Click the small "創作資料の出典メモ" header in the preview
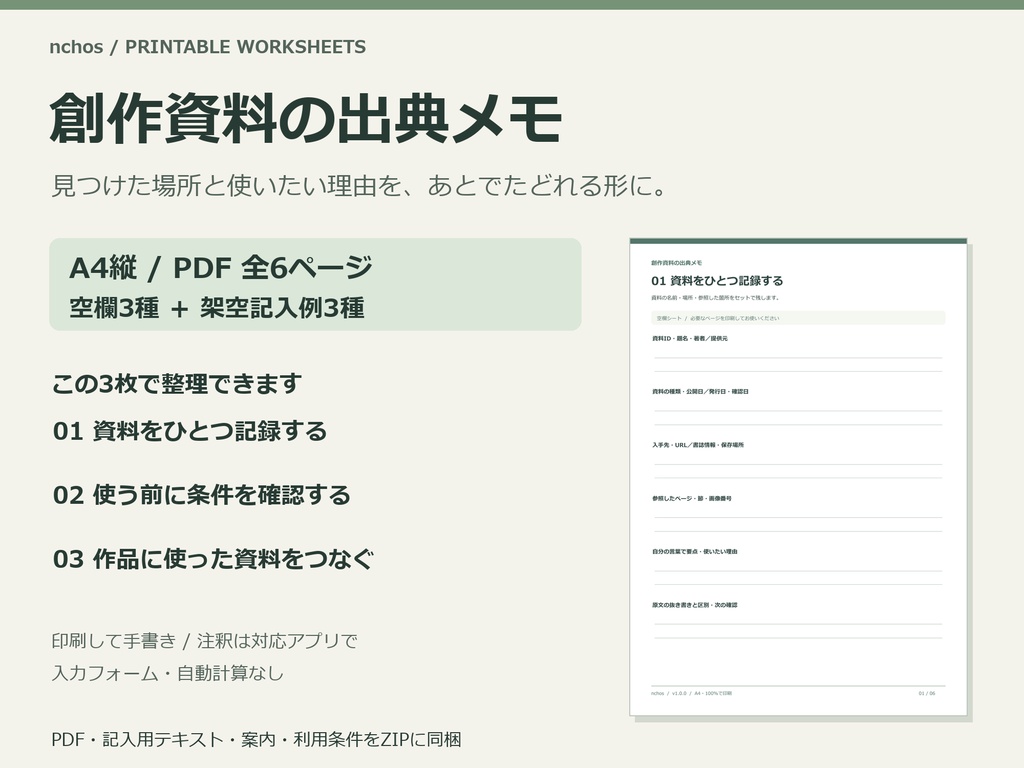This screenshot has height=768, width=1024. [x=677, y=263]
